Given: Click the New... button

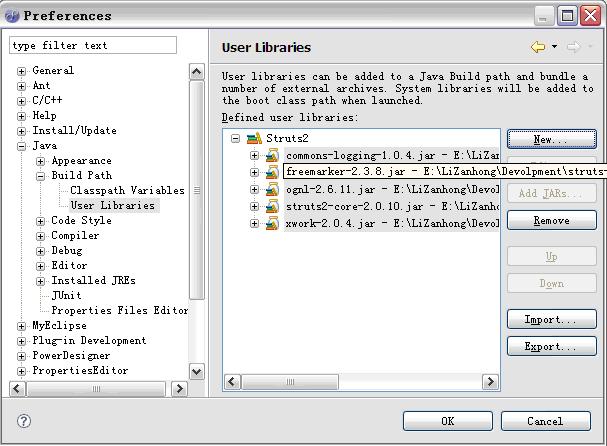Looking at the screenshot, I should [x=552, y=139].
